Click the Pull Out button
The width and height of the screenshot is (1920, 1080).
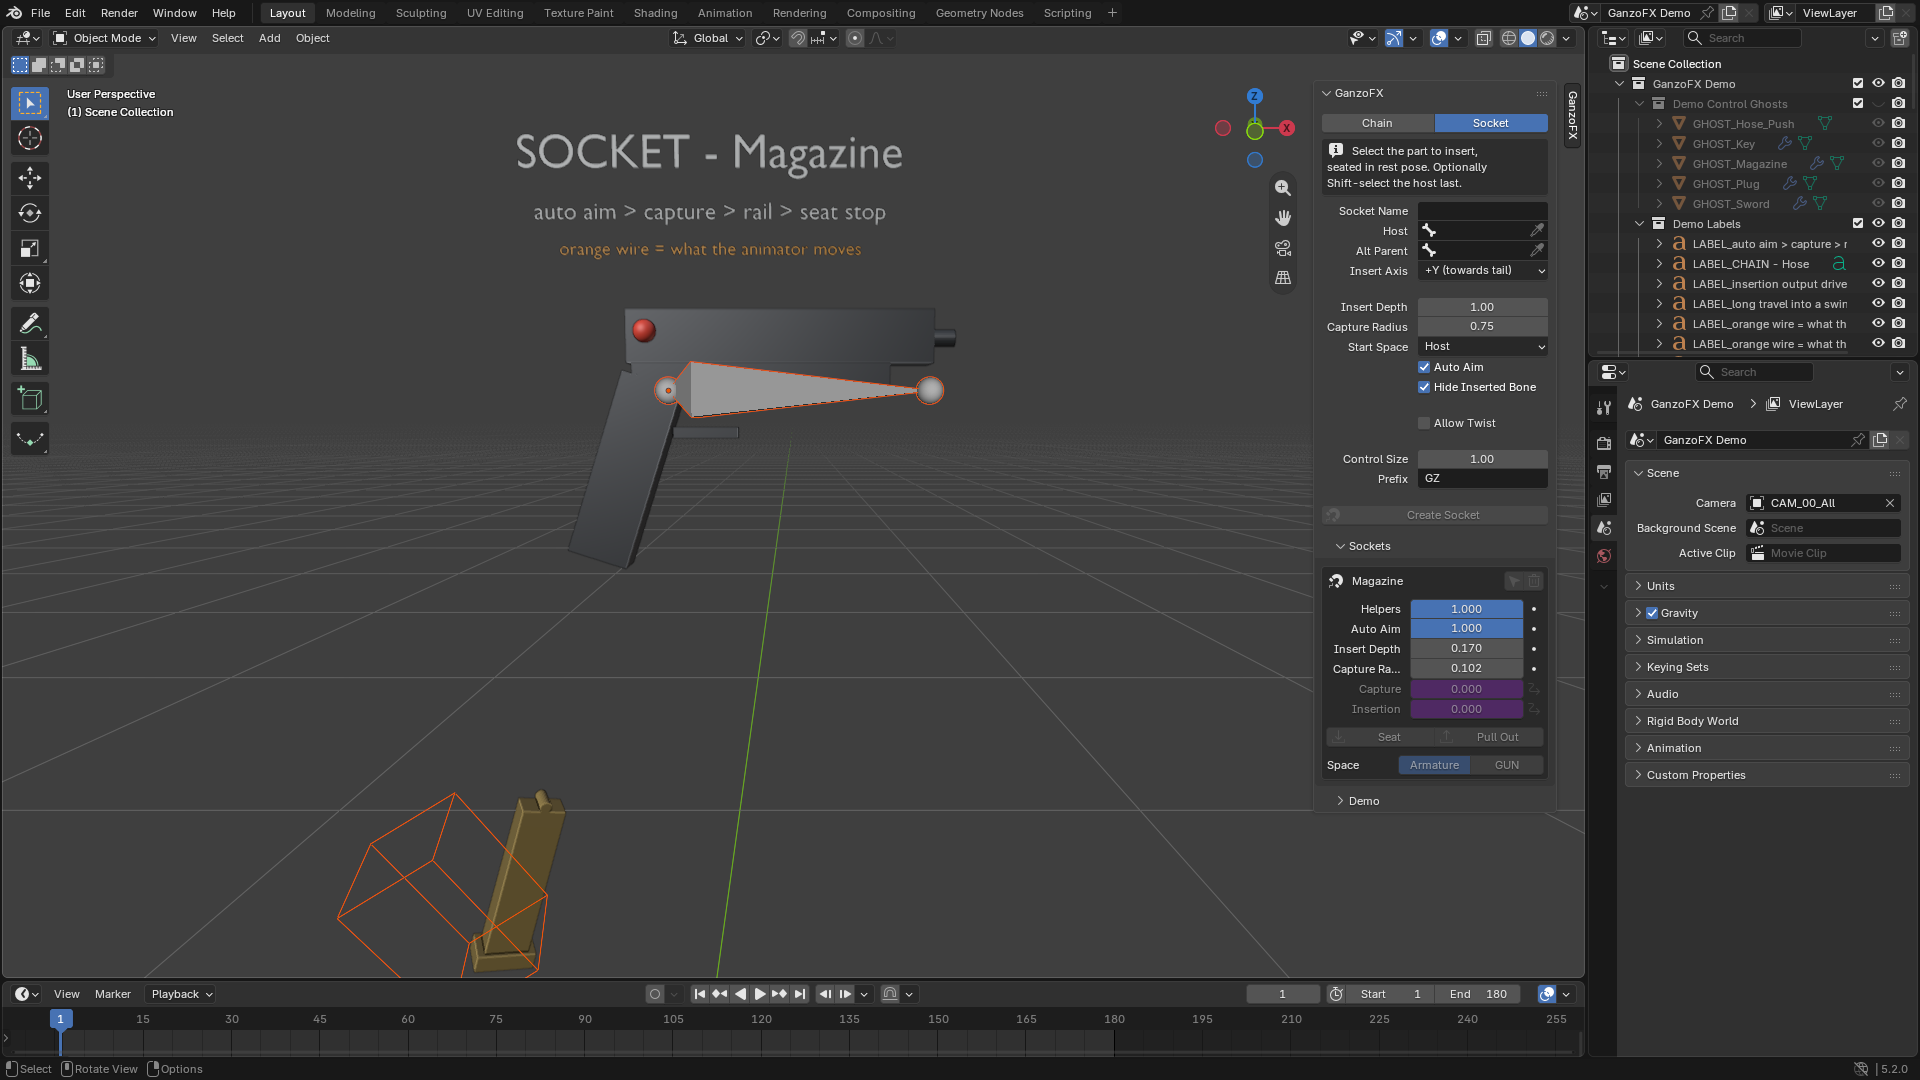(x=1489, y=737)
